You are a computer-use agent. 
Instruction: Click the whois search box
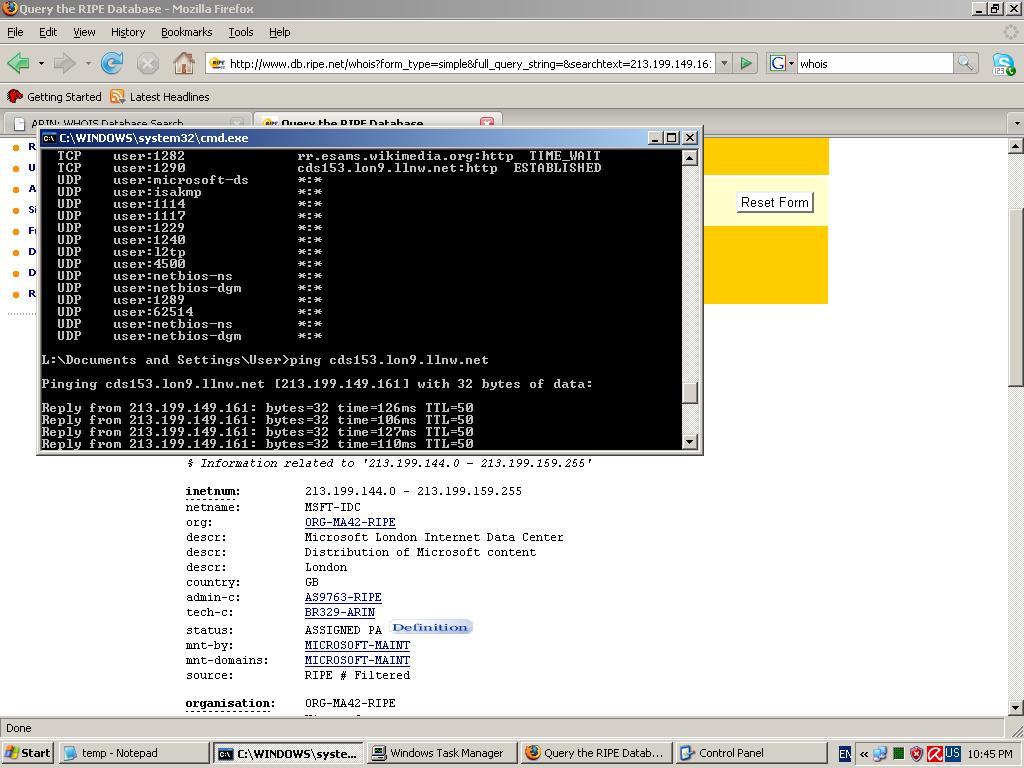[875, 63]
